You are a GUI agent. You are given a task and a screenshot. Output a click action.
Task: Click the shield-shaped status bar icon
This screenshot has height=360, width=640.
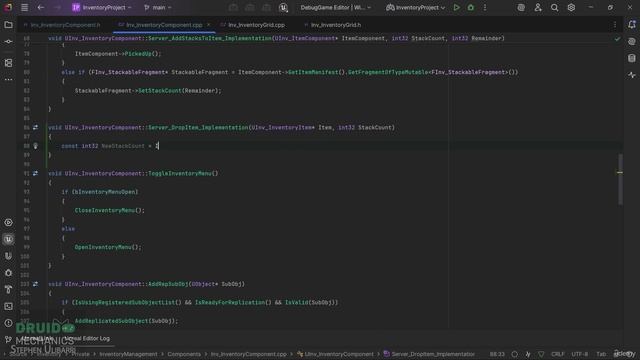(541, 354)
